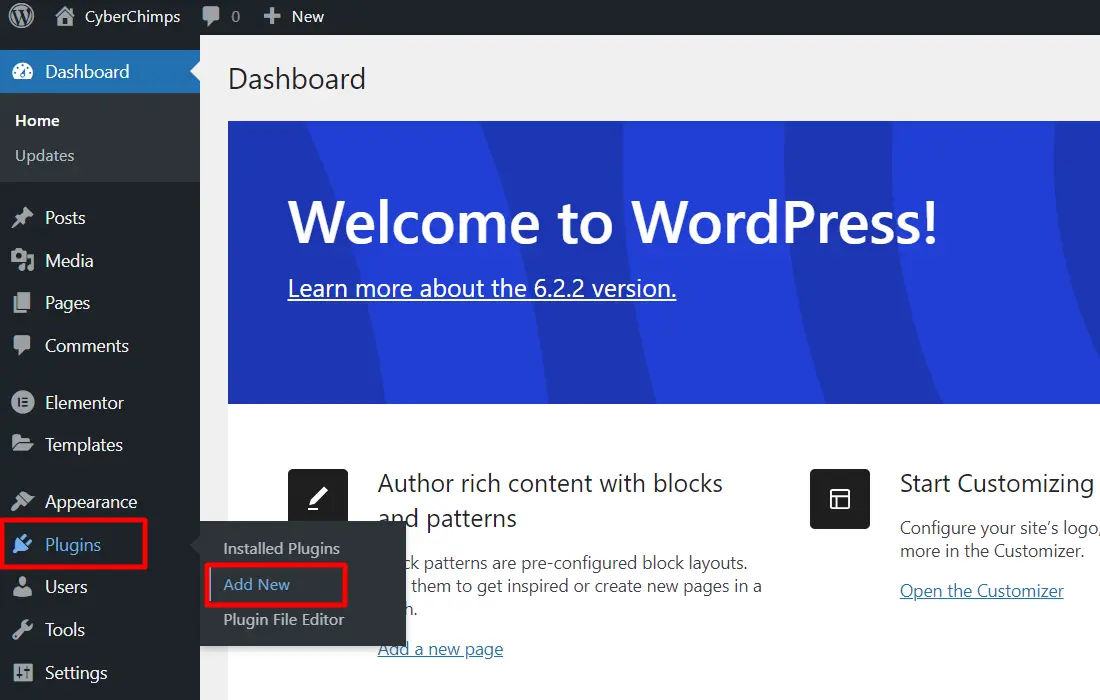
Task: Click the Author rich content with blocks heading
Action: pos(550,501)
